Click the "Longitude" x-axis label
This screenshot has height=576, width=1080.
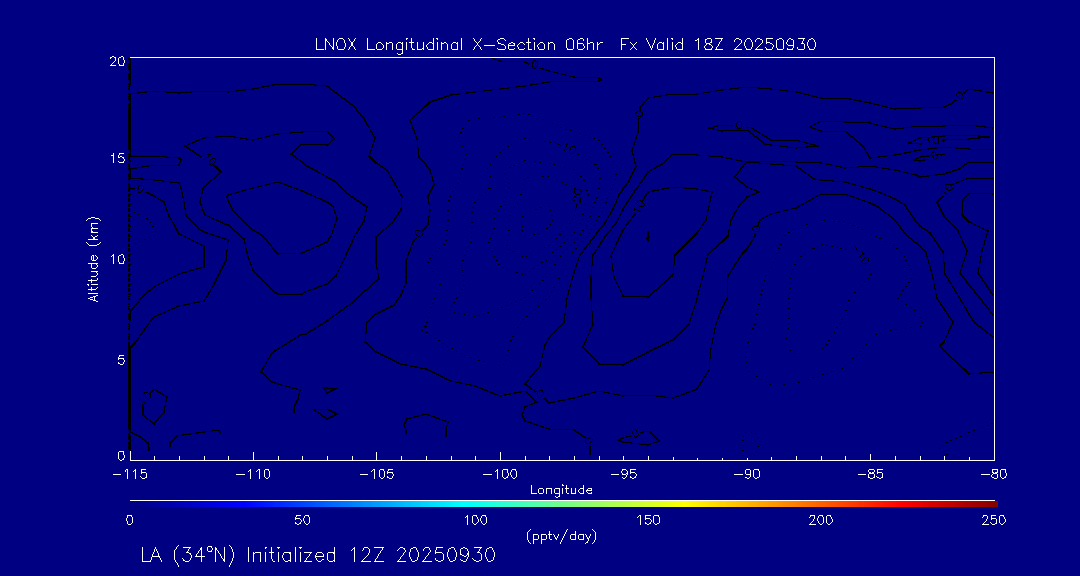(561, 490)
